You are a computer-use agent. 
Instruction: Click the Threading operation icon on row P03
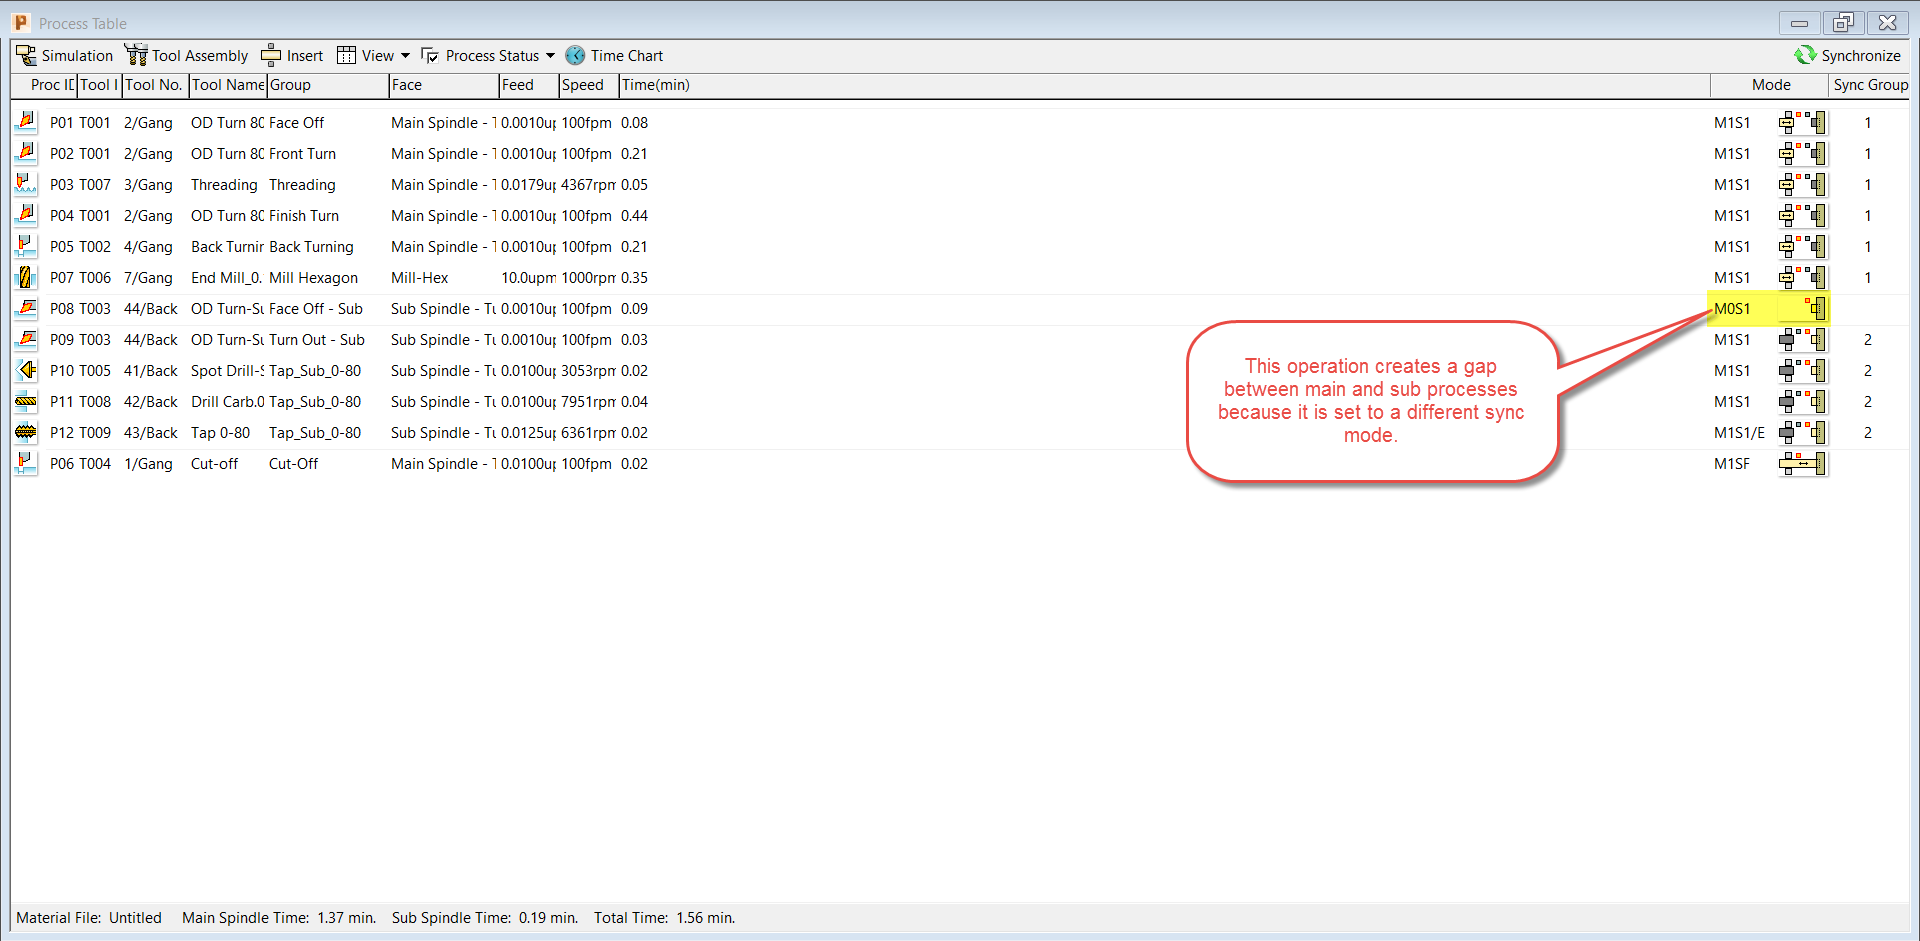coord(26,184)
